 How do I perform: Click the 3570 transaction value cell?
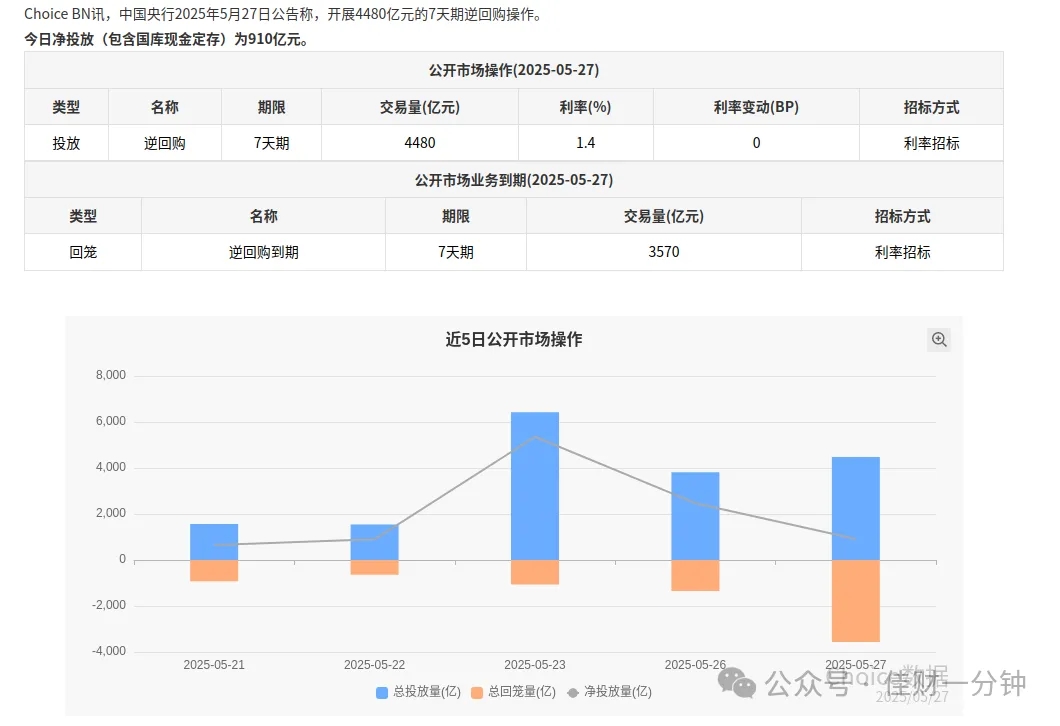click(x=664, y=252)
